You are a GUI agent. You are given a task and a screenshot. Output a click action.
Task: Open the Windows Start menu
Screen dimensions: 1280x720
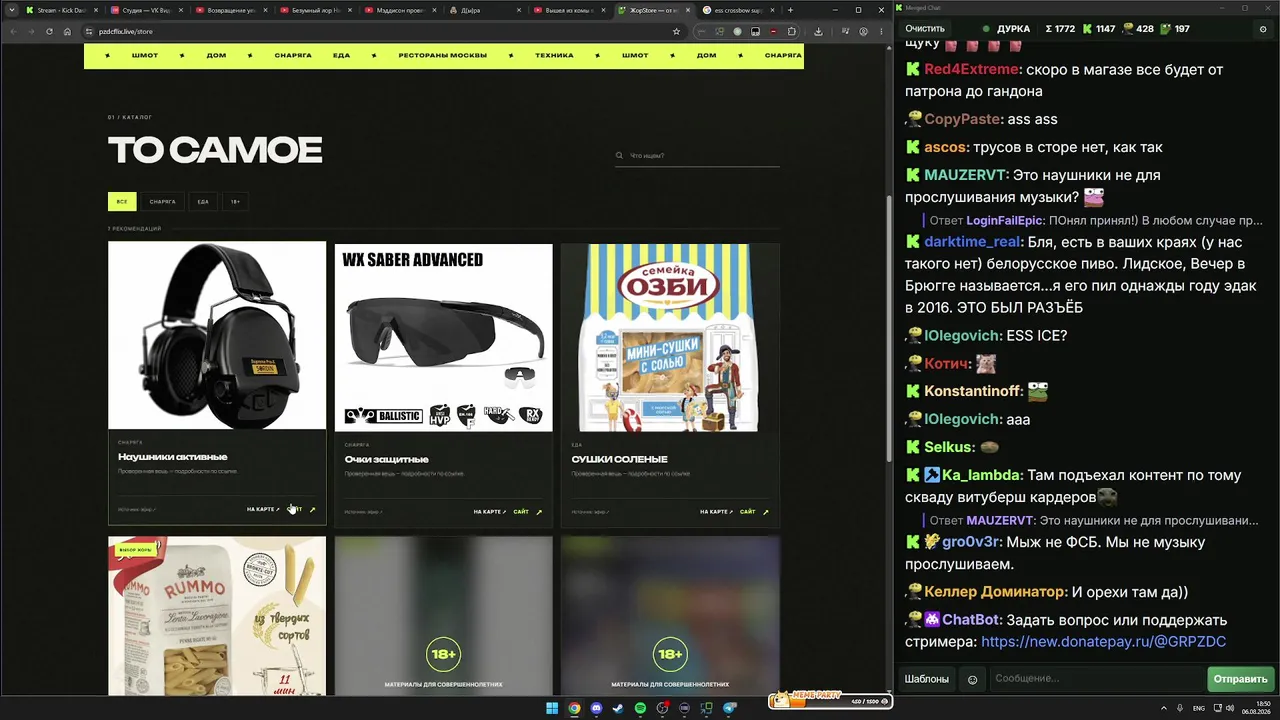coord(552,708)
